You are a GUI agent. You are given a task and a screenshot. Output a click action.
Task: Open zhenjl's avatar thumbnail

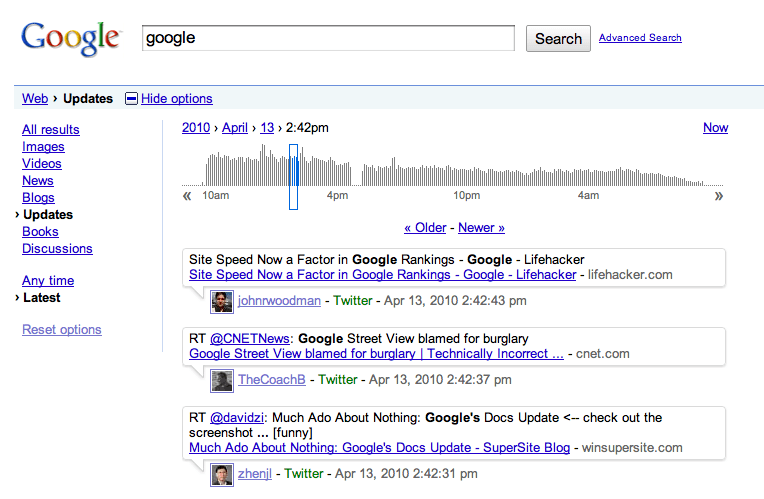point(222,475)
